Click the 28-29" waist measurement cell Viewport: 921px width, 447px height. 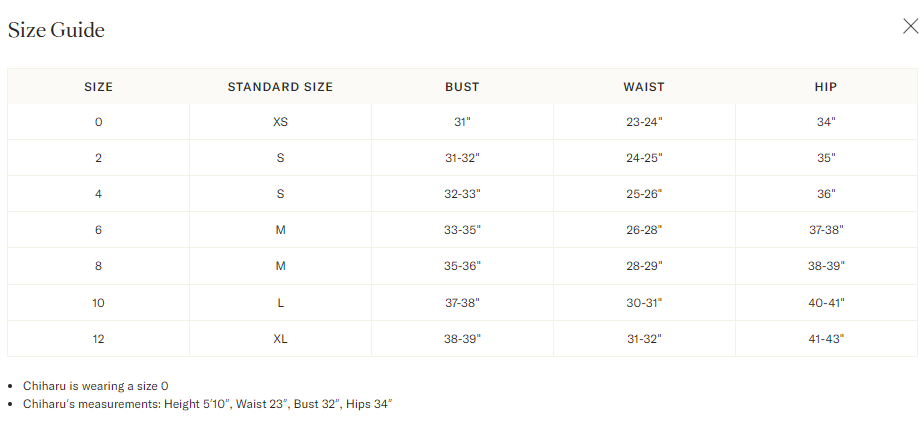click(644, 266)
